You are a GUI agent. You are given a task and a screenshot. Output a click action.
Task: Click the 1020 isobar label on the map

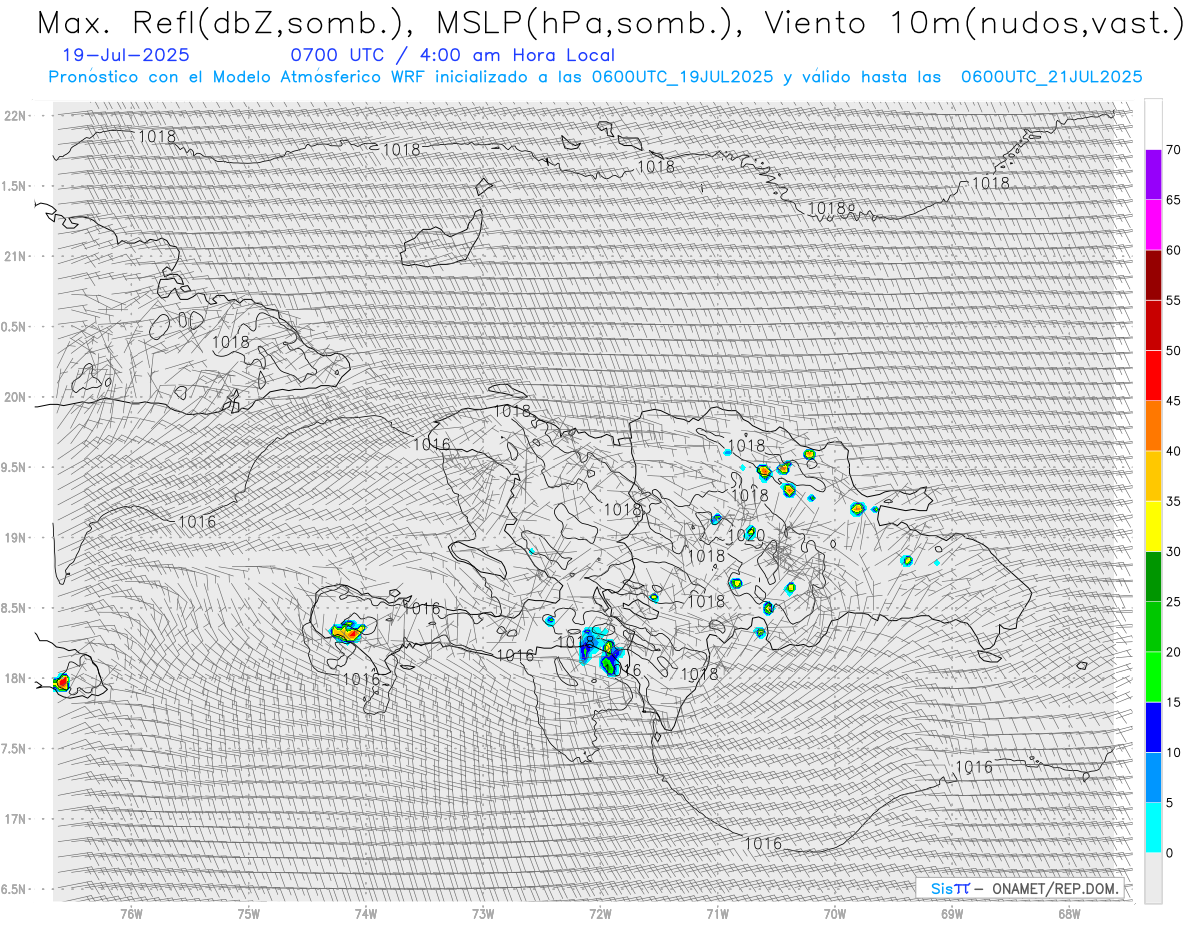745,536
